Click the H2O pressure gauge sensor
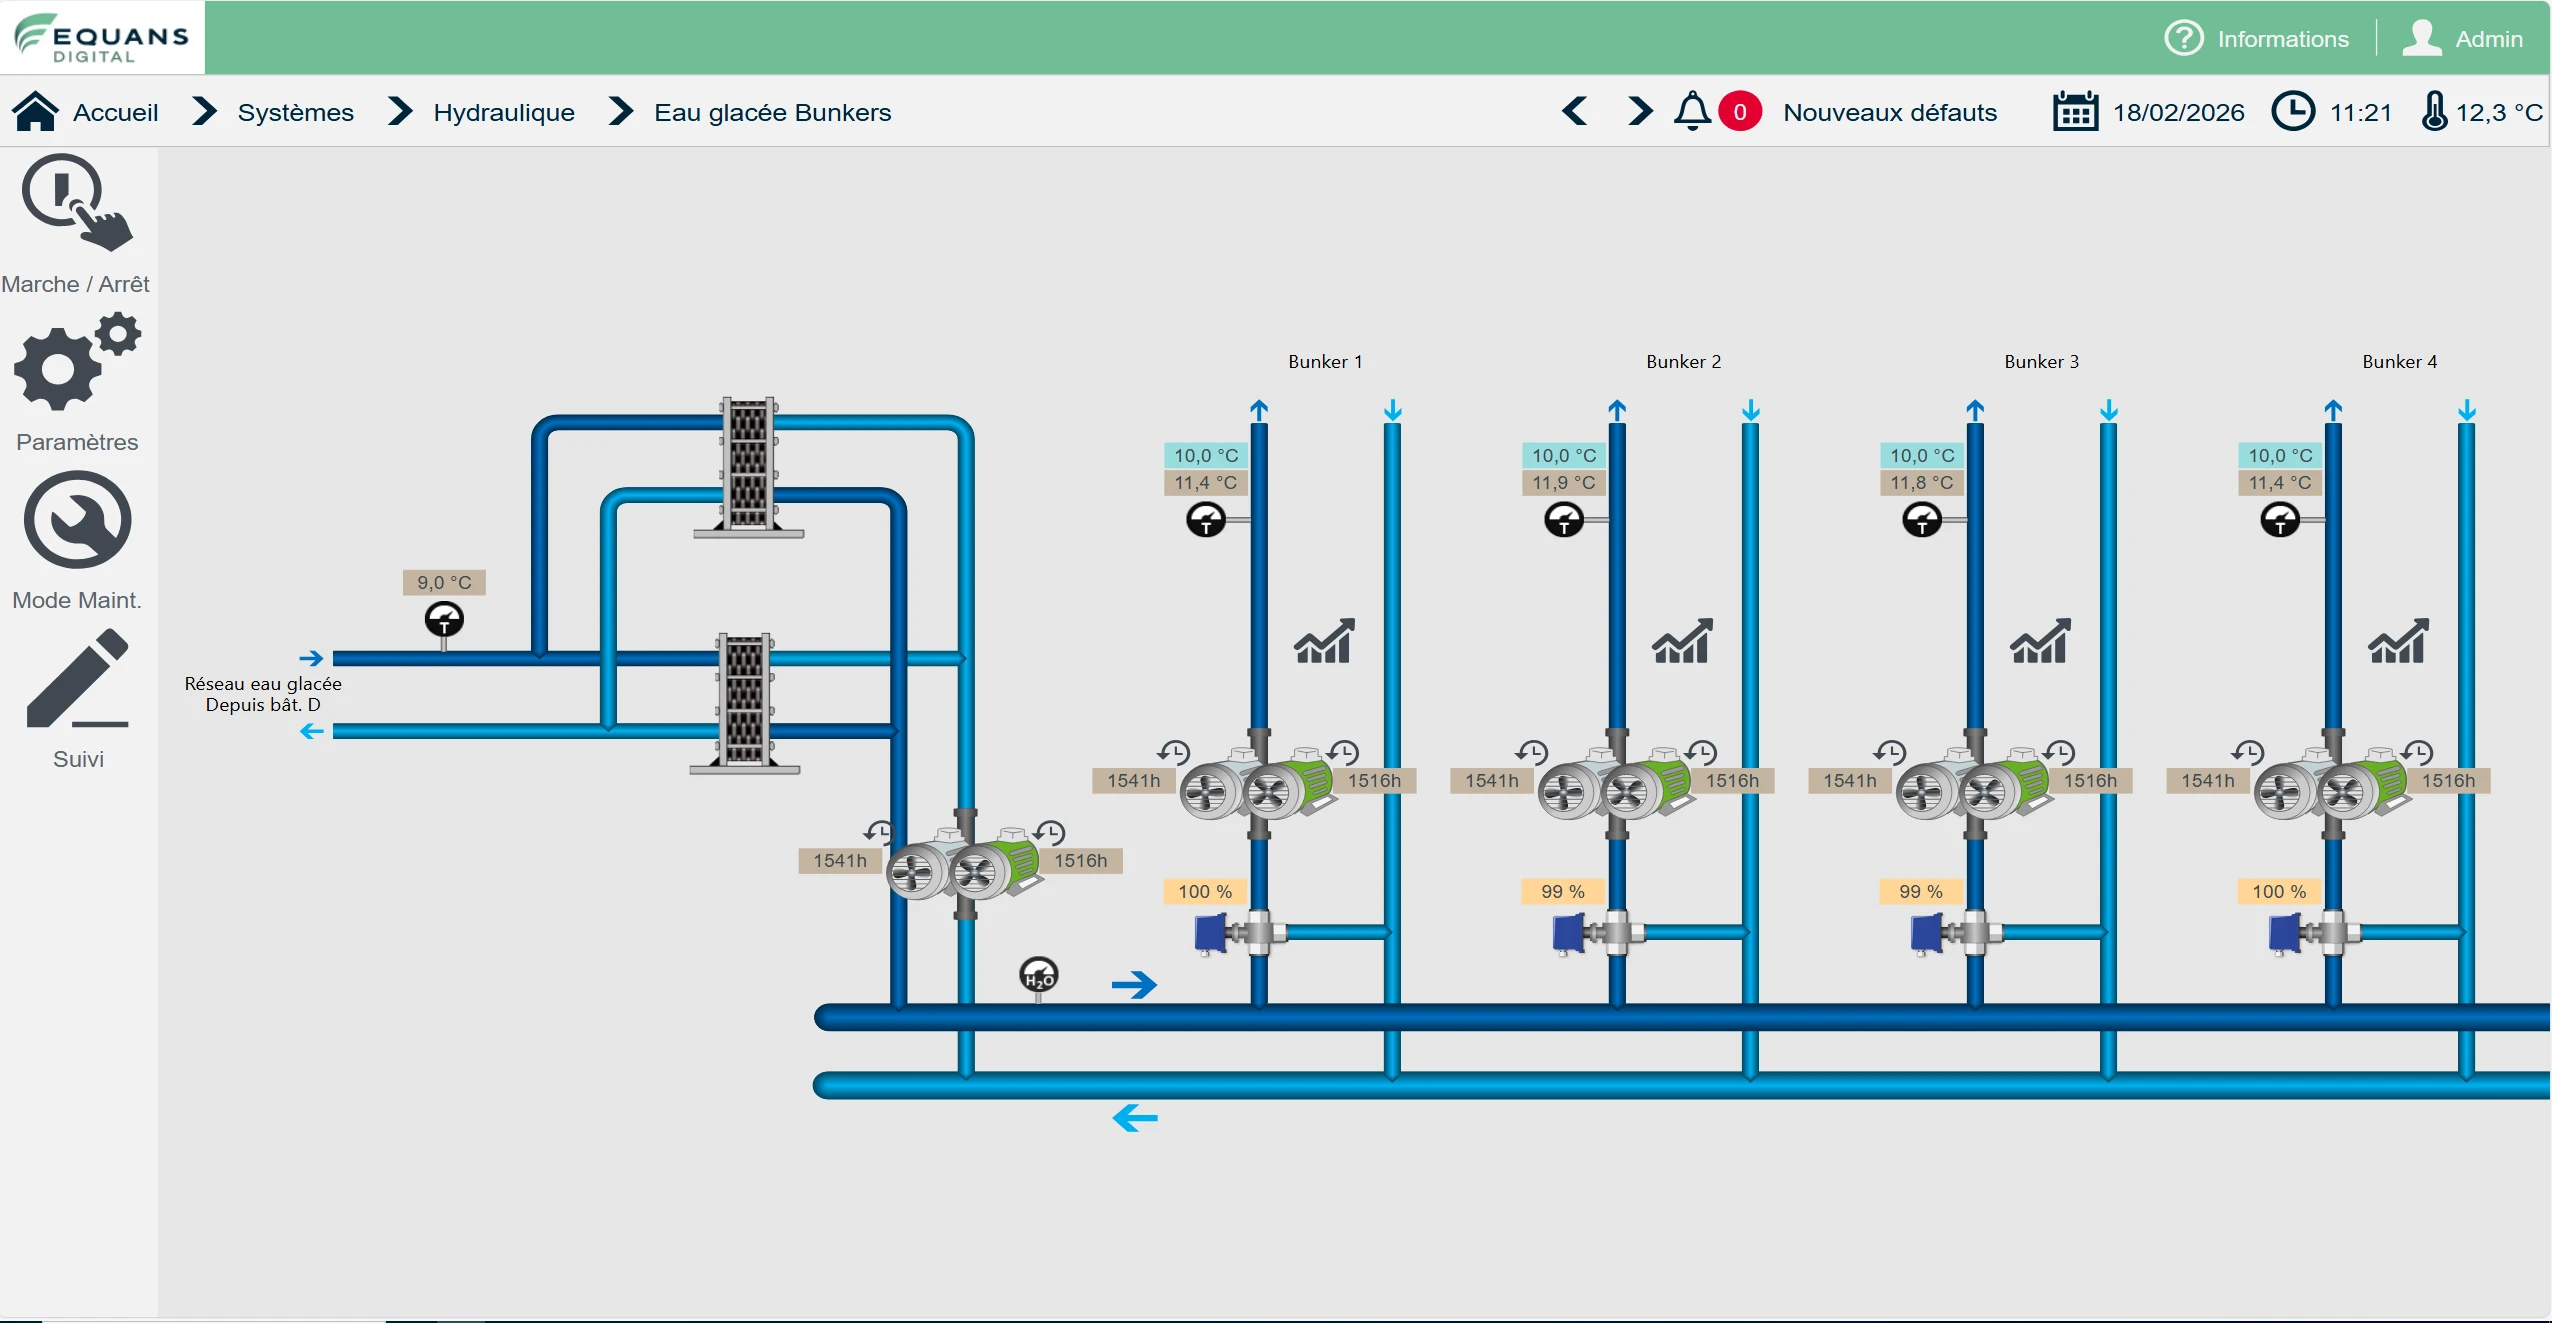Viewport: 2552px width, 1323px height. [x=1038, y=974]
